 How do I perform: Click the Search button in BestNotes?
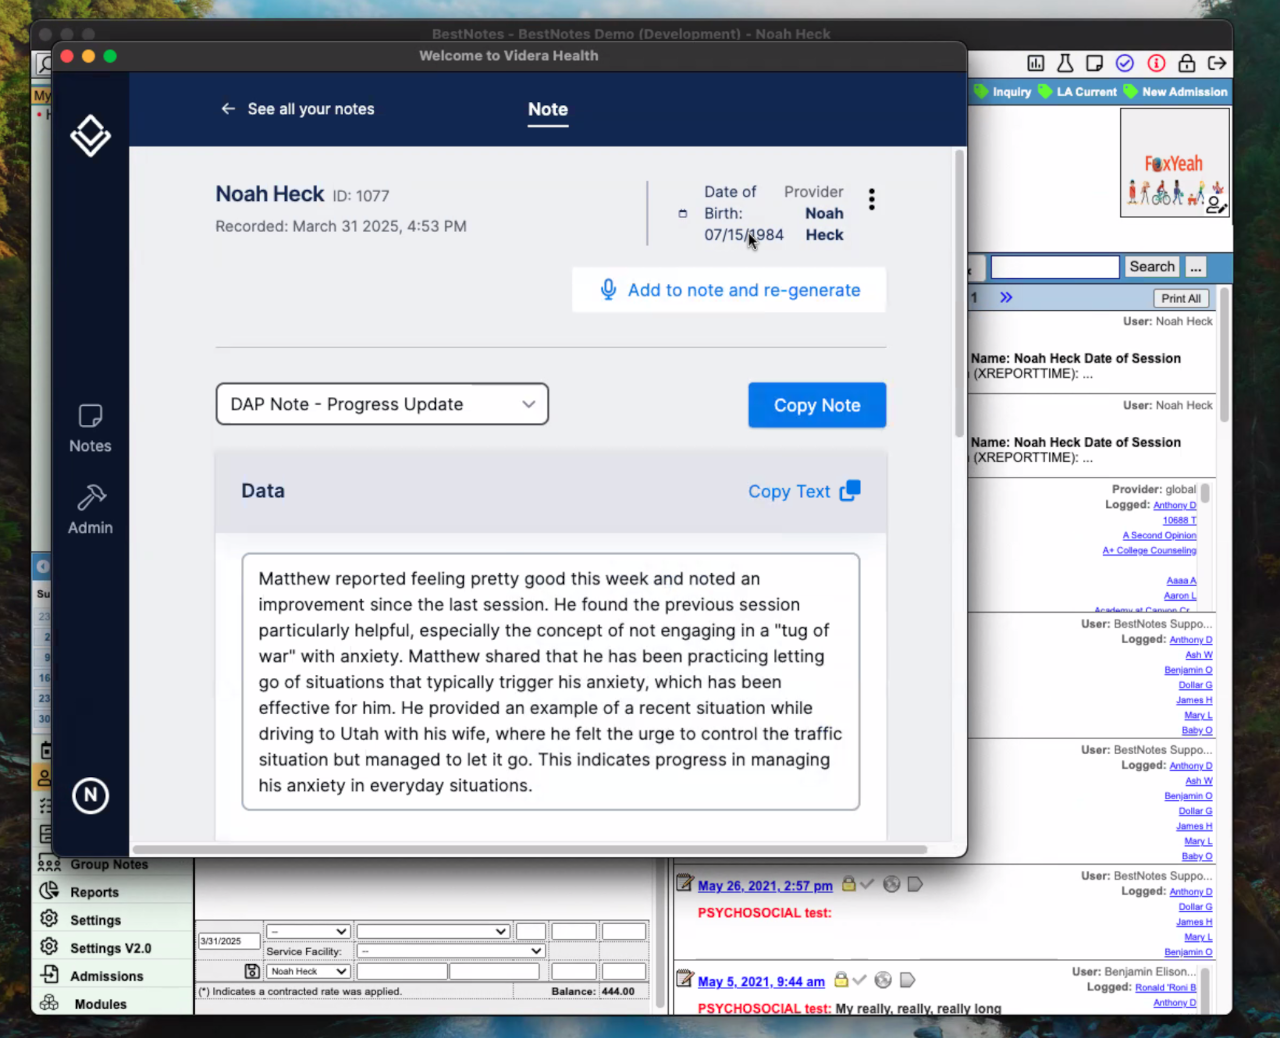tap(1152, 267)
